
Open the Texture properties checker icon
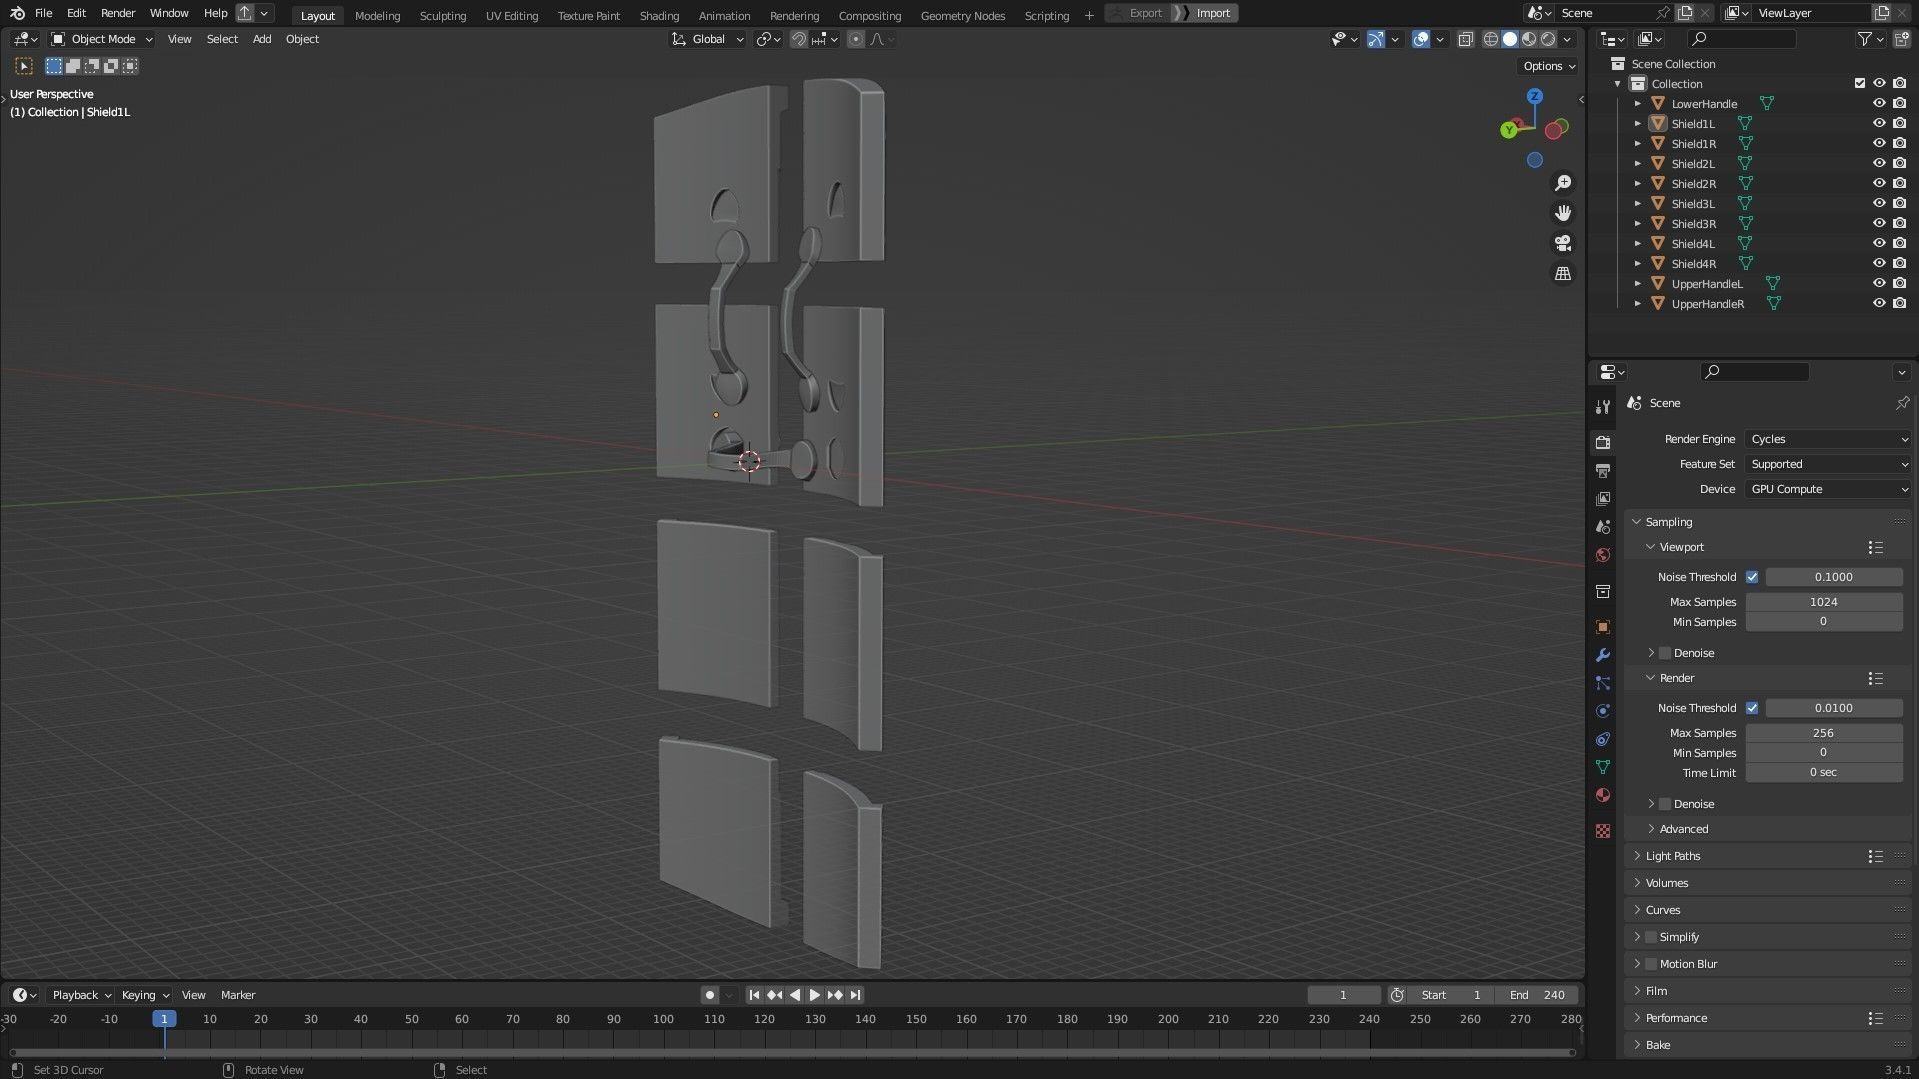click(1603, 831)
